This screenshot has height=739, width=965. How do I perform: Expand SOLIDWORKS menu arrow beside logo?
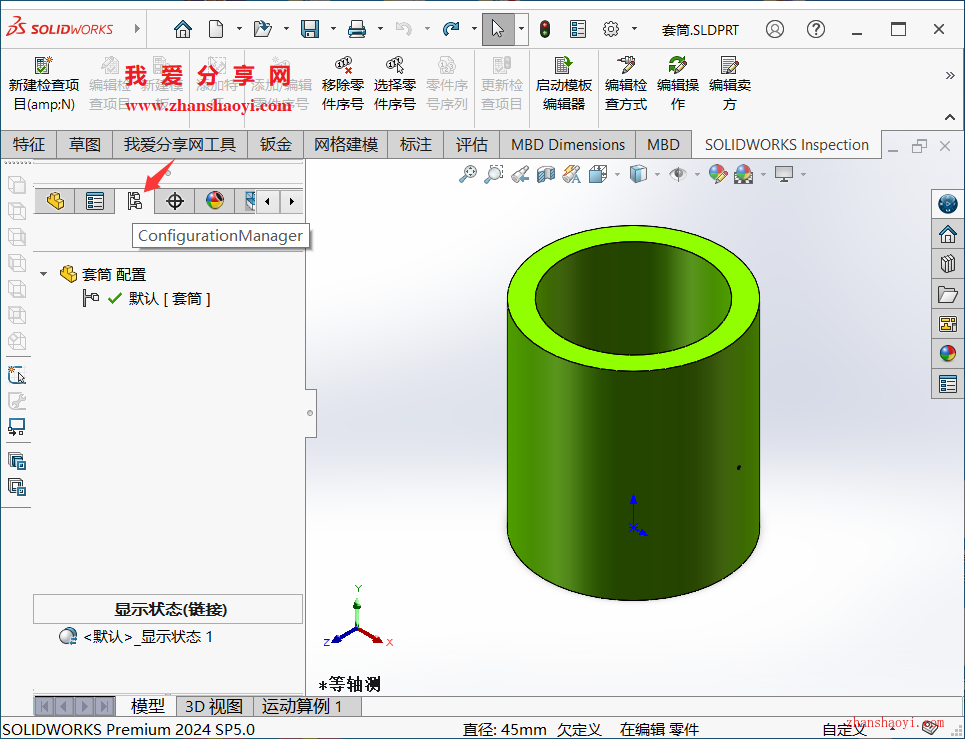click(x=137, y=28)
